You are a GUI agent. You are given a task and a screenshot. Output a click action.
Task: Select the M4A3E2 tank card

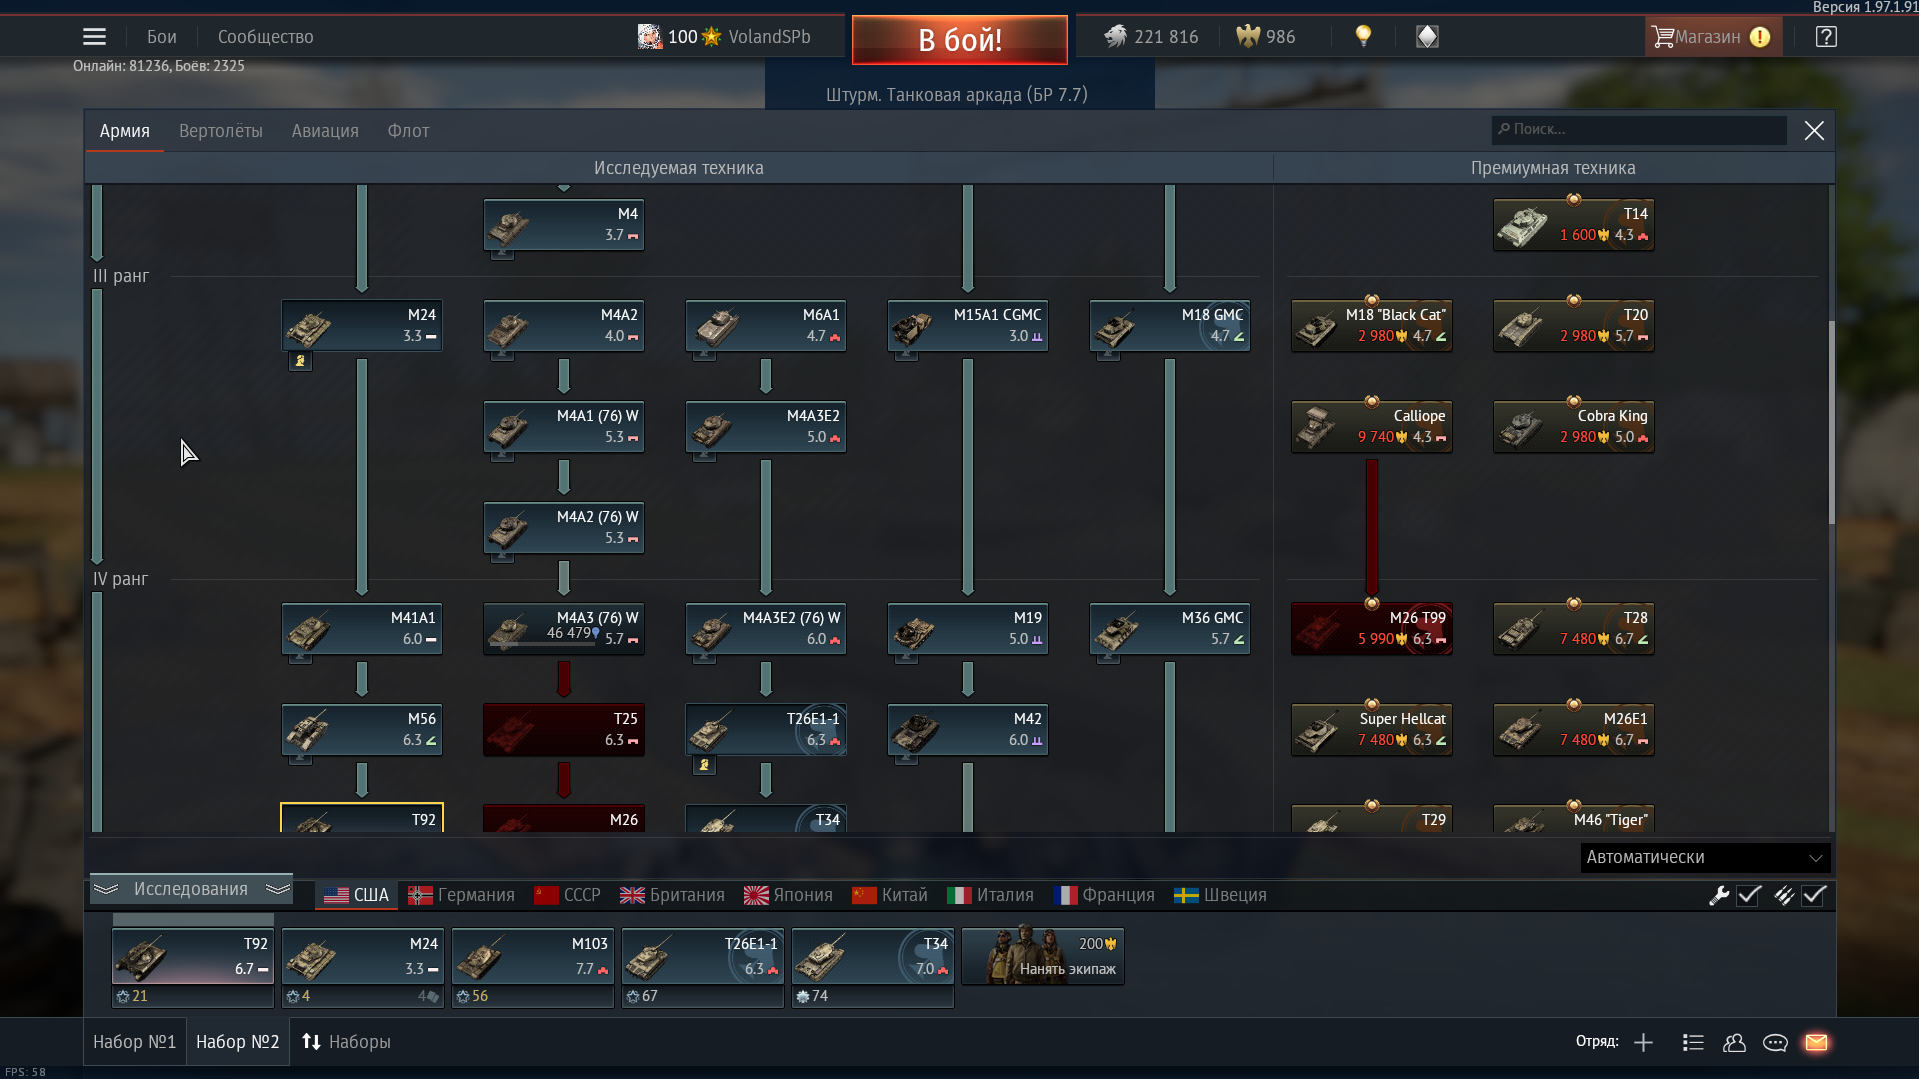[766, 426]
